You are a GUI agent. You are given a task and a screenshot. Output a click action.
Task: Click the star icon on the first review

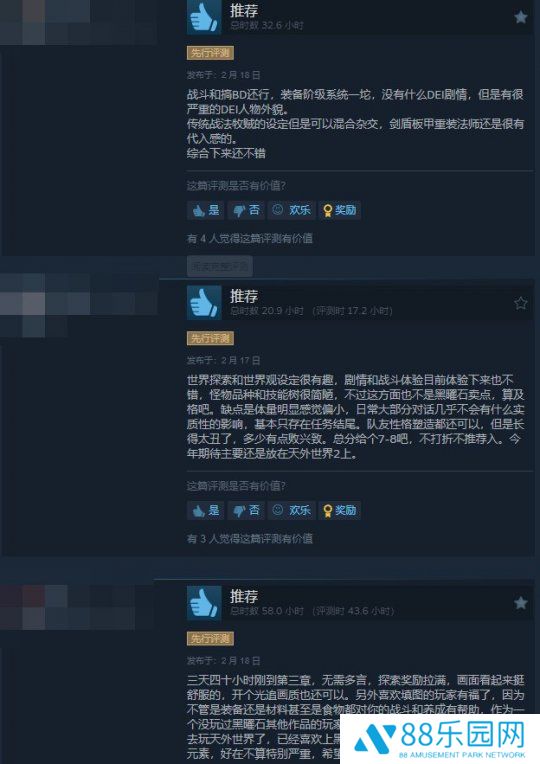[521, 18]
